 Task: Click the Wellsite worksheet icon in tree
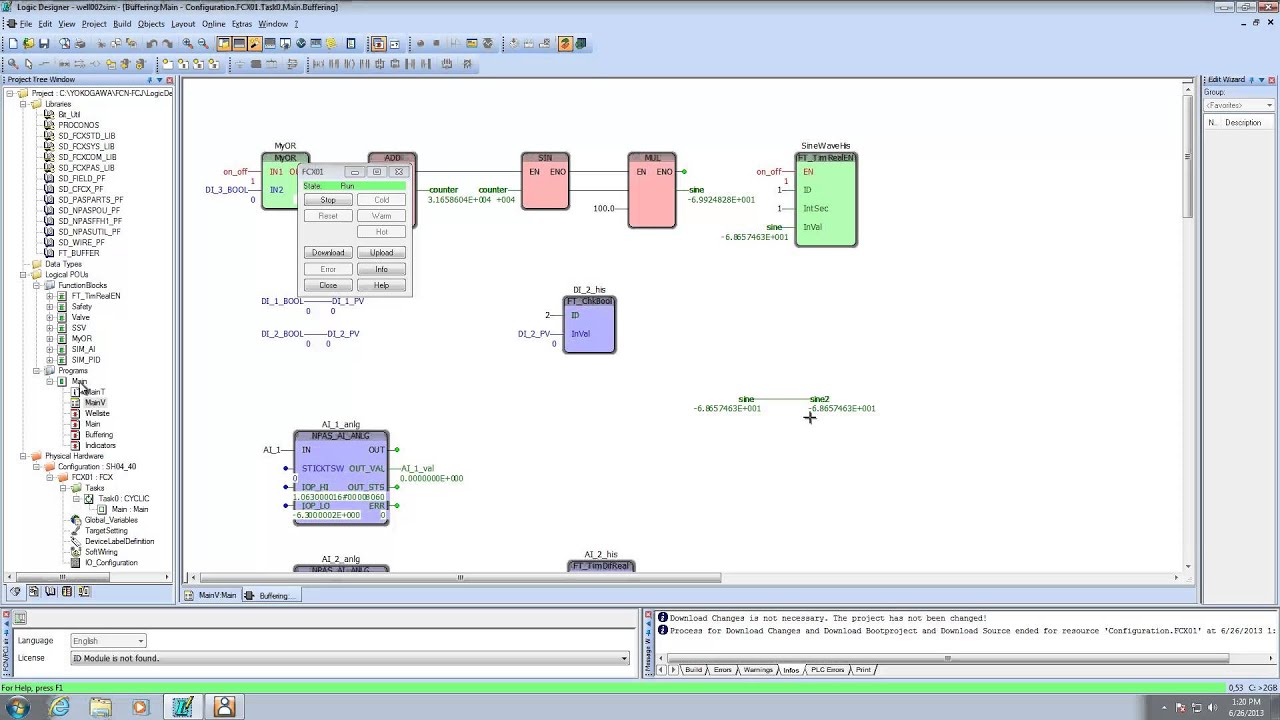[75, 413]
